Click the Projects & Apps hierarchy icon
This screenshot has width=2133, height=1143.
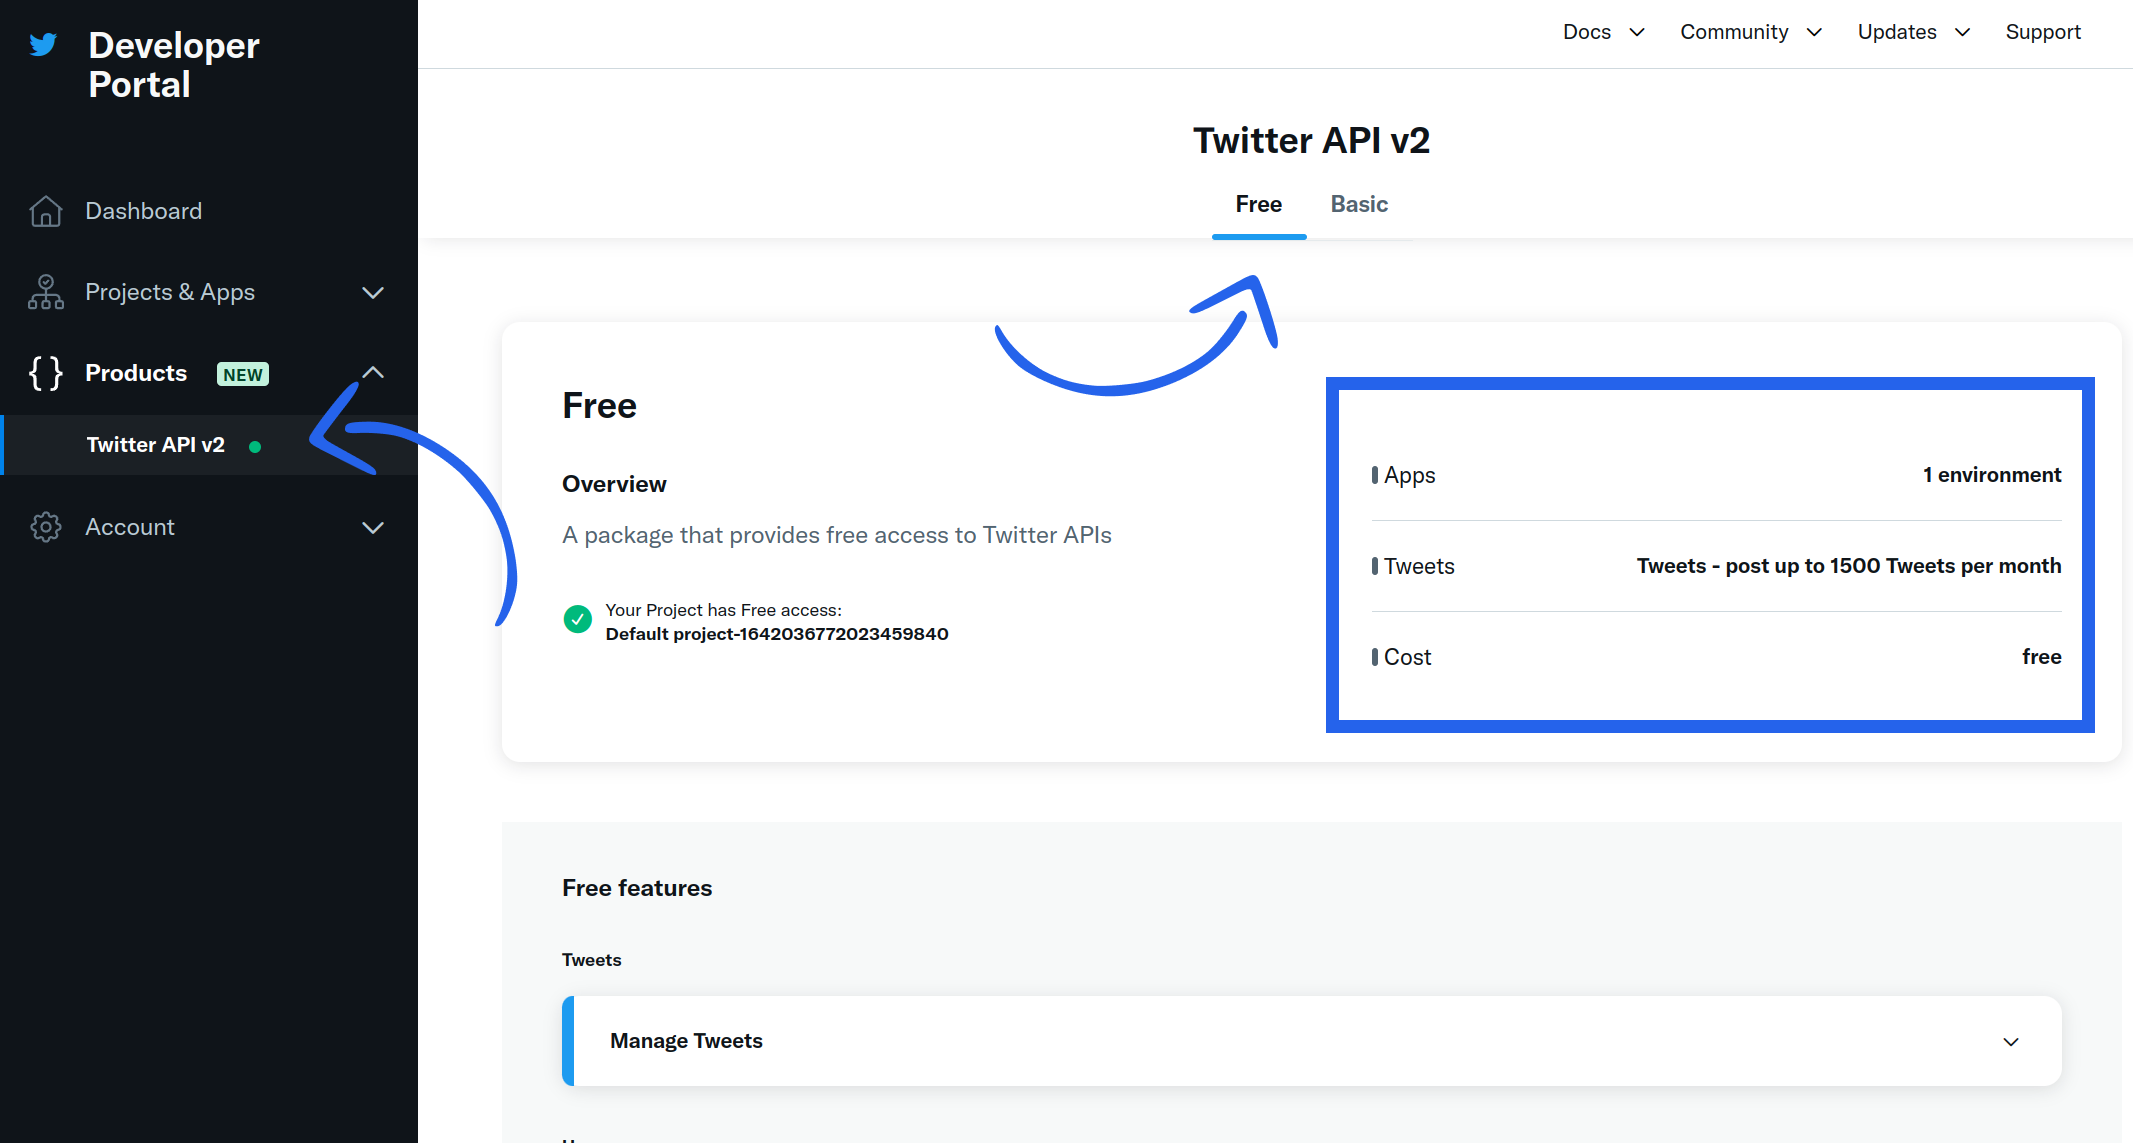point(46,292)
